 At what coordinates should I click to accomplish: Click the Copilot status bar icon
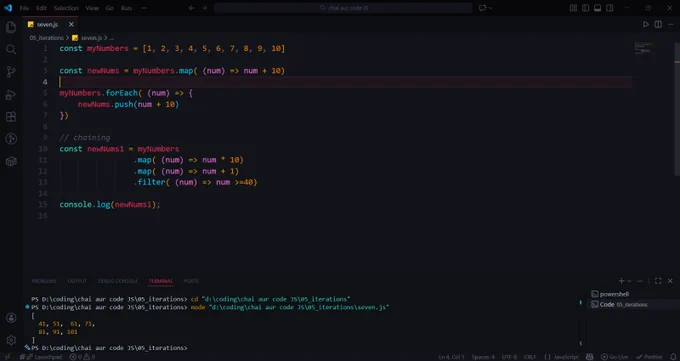[x=589, y=357]
